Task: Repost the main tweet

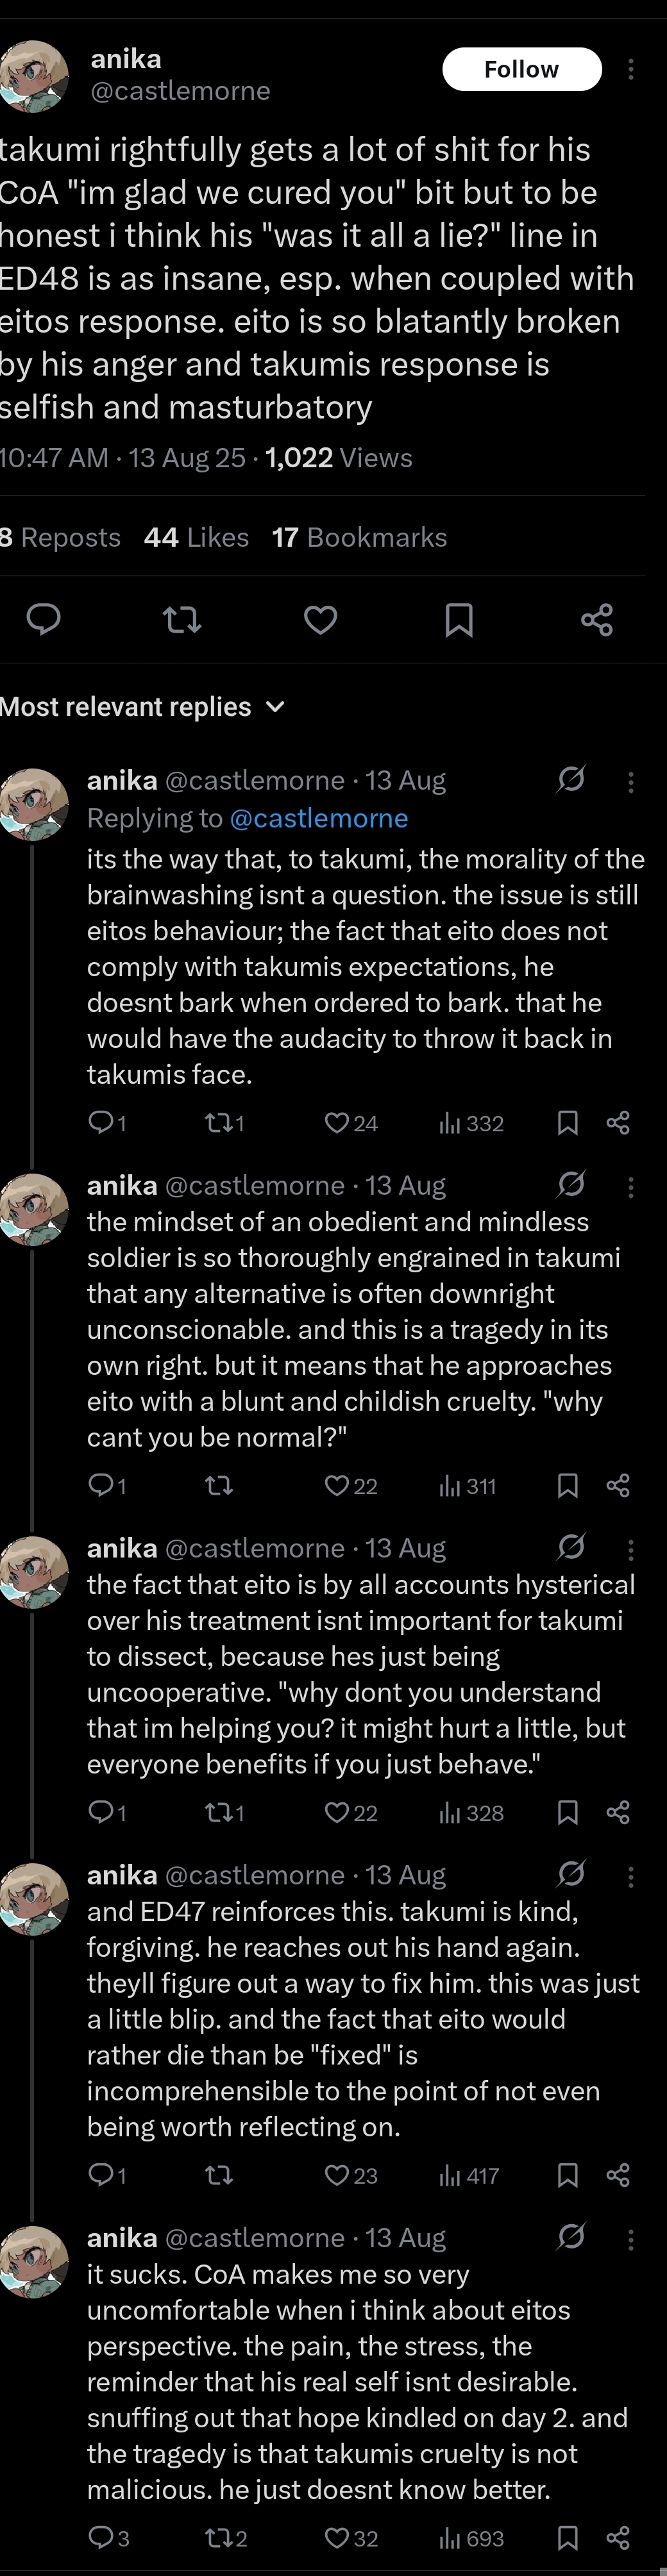Action: [182, 620]
